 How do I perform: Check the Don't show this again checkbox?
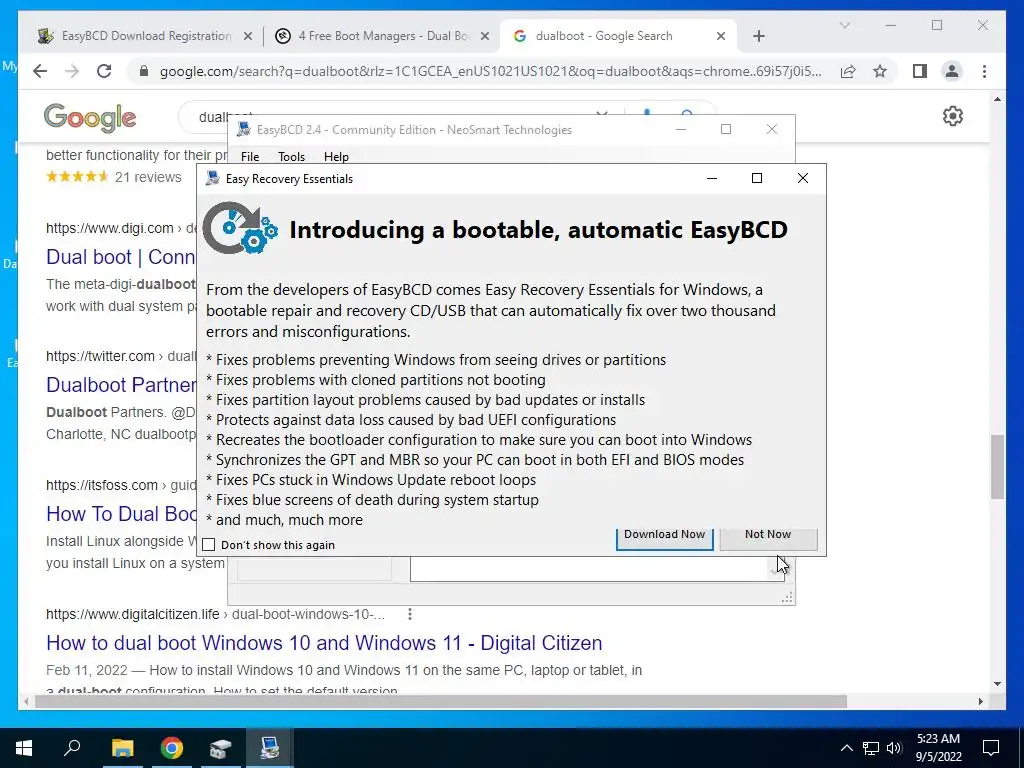(x=209, y=545)
